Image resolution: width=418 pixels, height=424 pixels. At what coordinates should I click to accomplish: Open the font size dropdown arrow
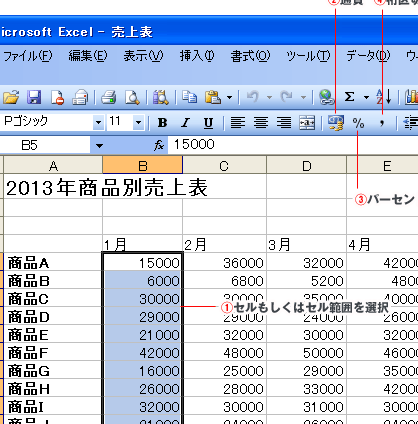tap(138, 122)
